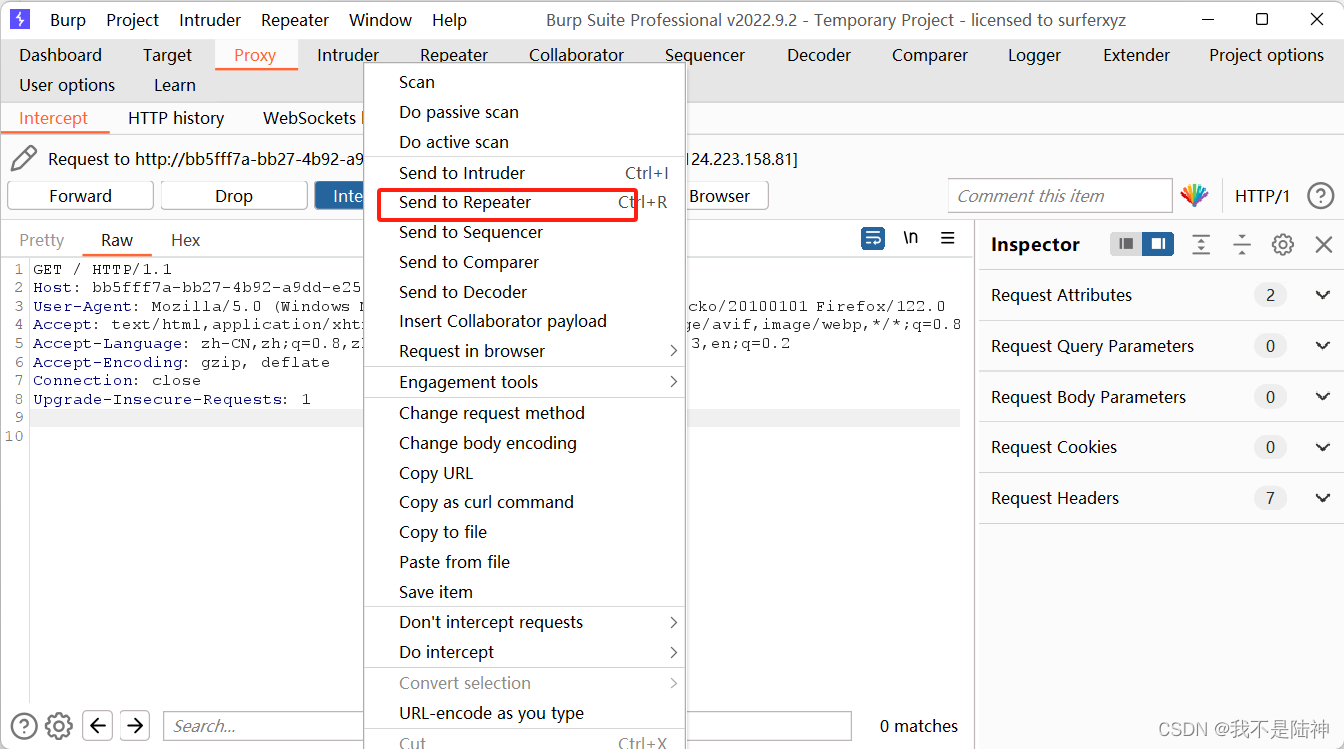Select Save item
The height and width of the screenshot is (749, 1344).
(525, 592)
